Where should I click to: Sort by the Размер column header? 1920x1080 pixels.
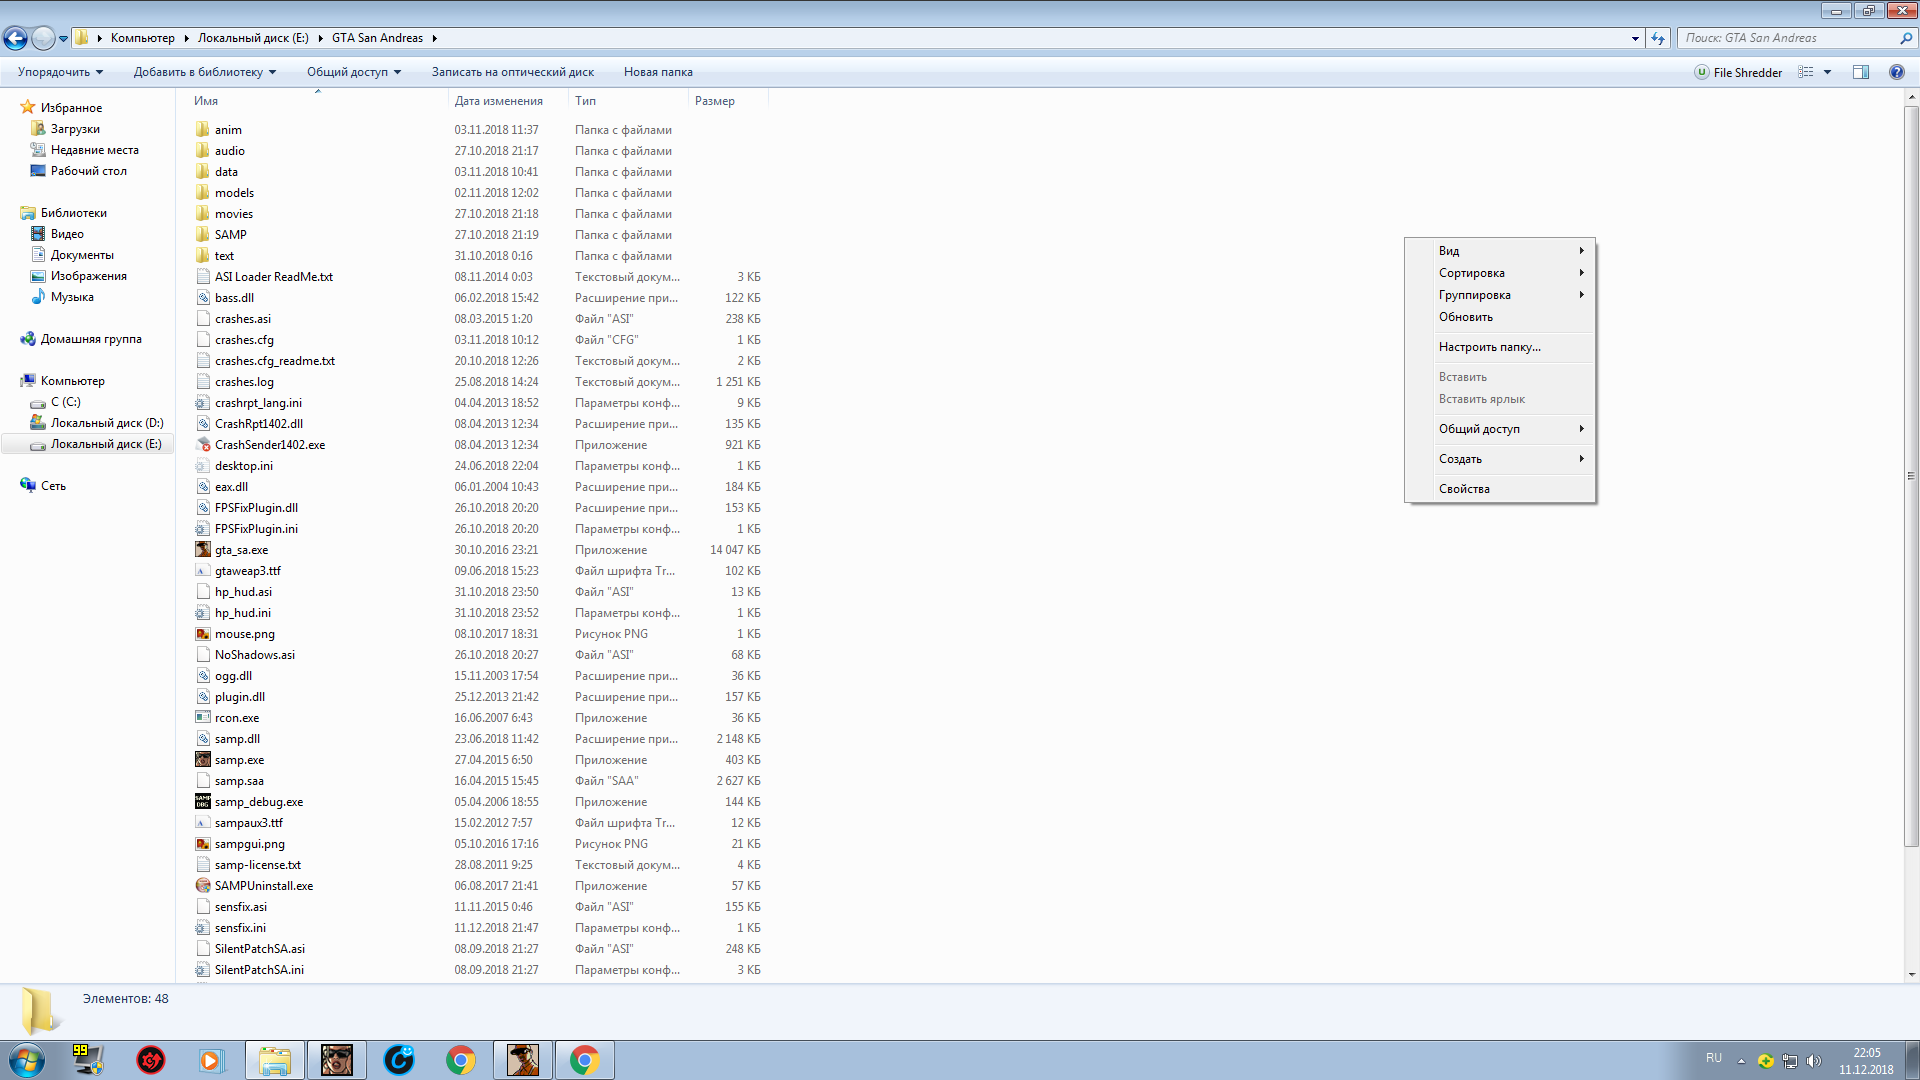pyautogui.click(x=727, y=101)
